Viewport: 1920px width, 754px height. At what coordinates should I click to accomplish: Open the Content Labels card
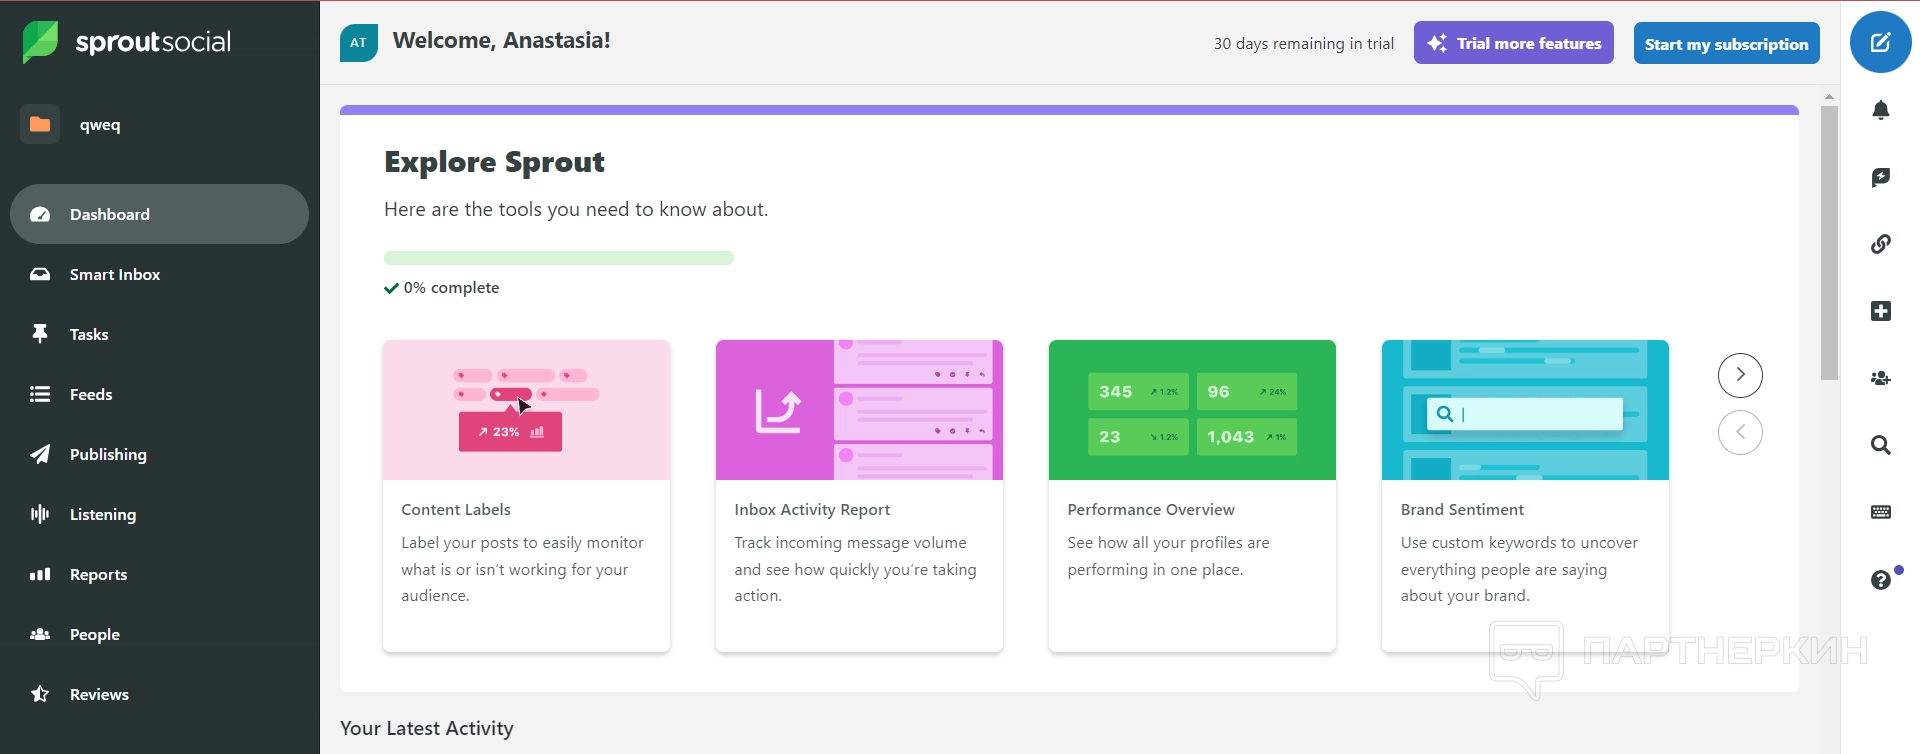[x=526, y=496]
